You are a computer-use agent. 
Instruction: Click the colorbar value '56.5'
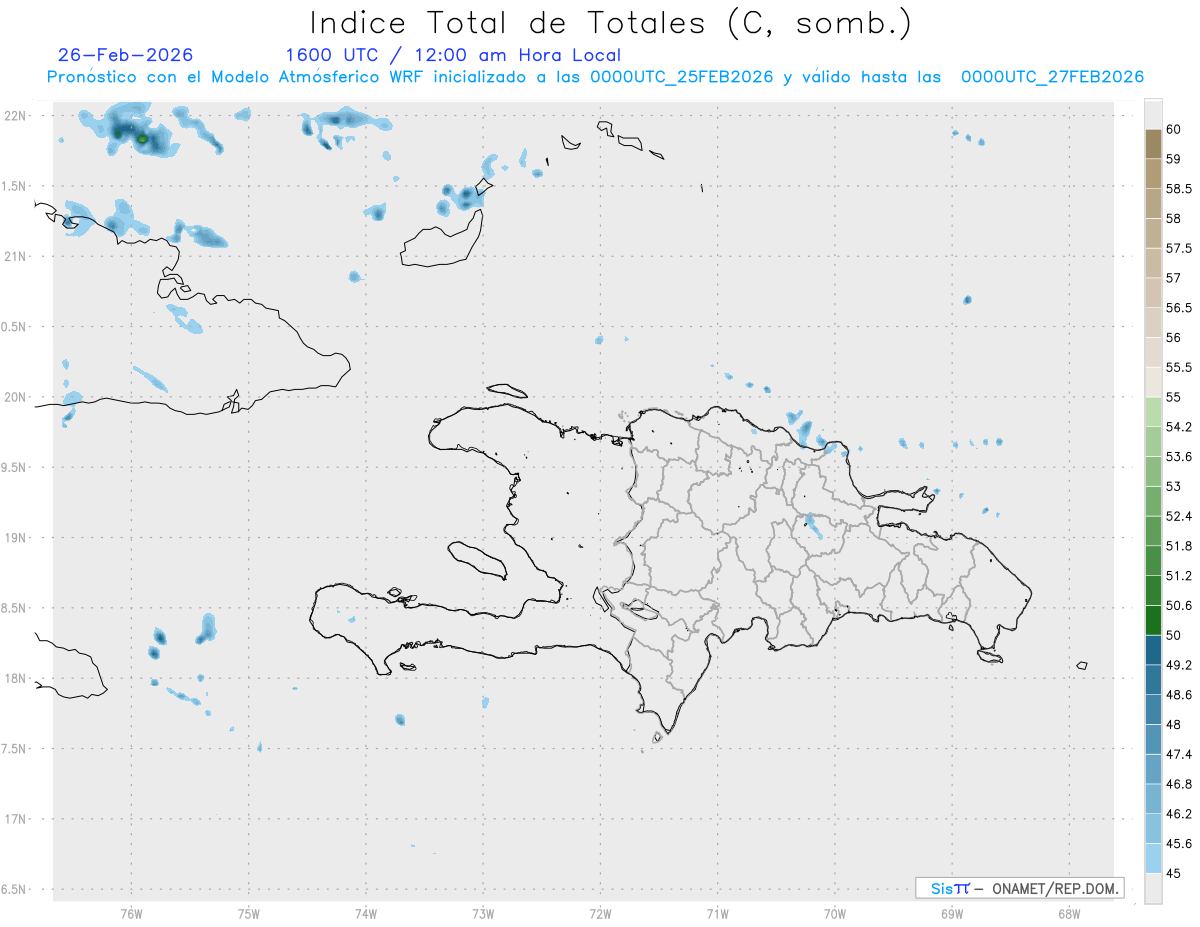coord(1179,307)
